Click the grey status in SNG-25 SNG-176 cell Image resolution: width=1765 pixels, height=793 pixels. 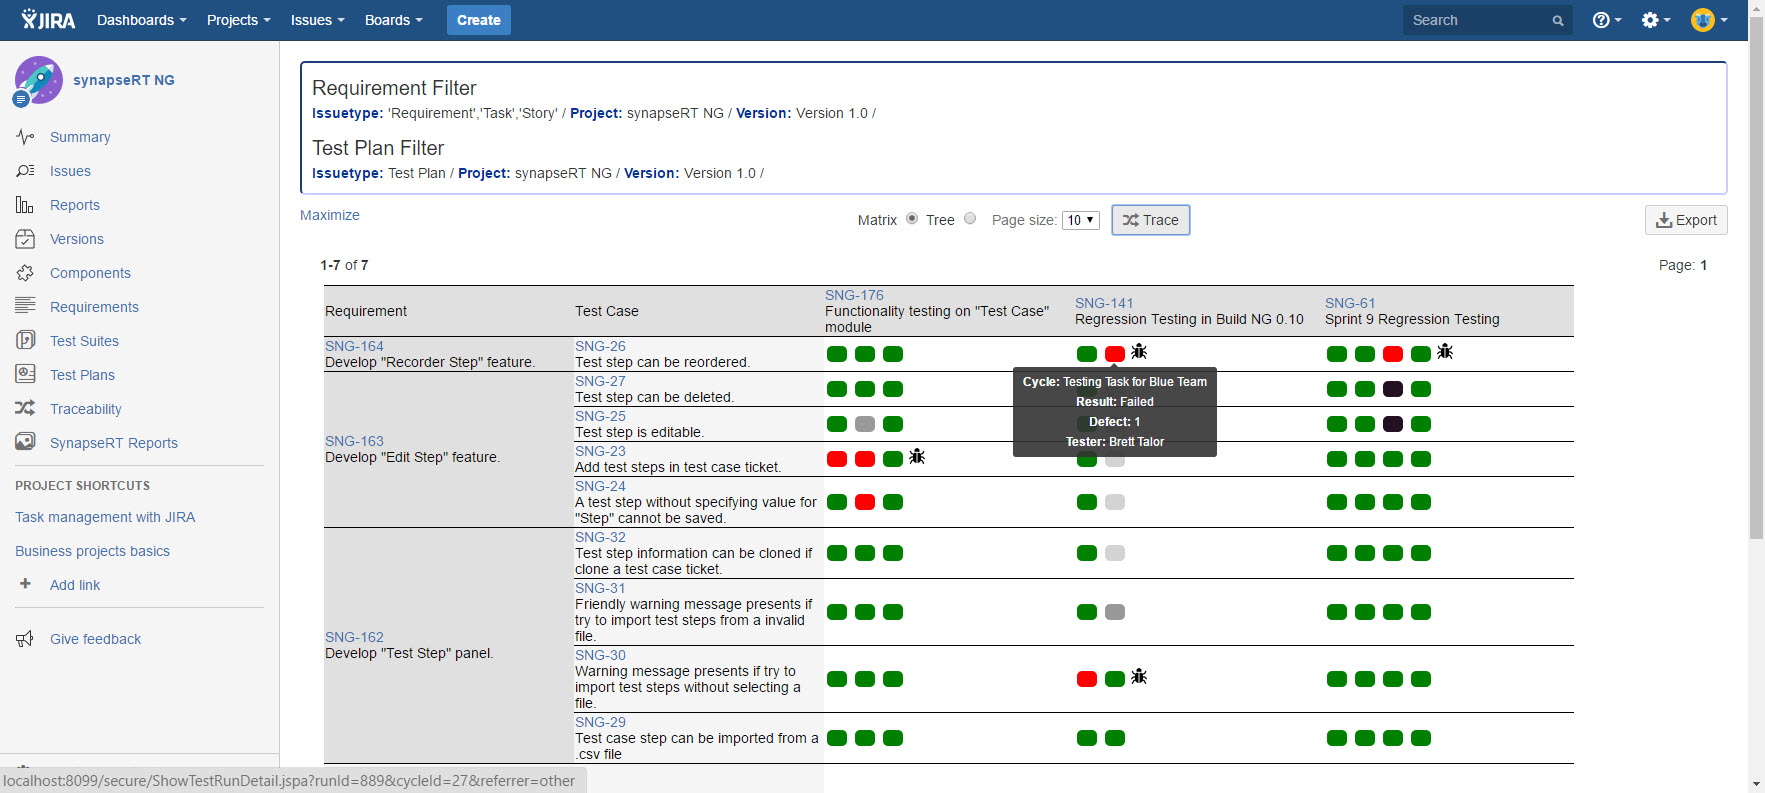865,424
